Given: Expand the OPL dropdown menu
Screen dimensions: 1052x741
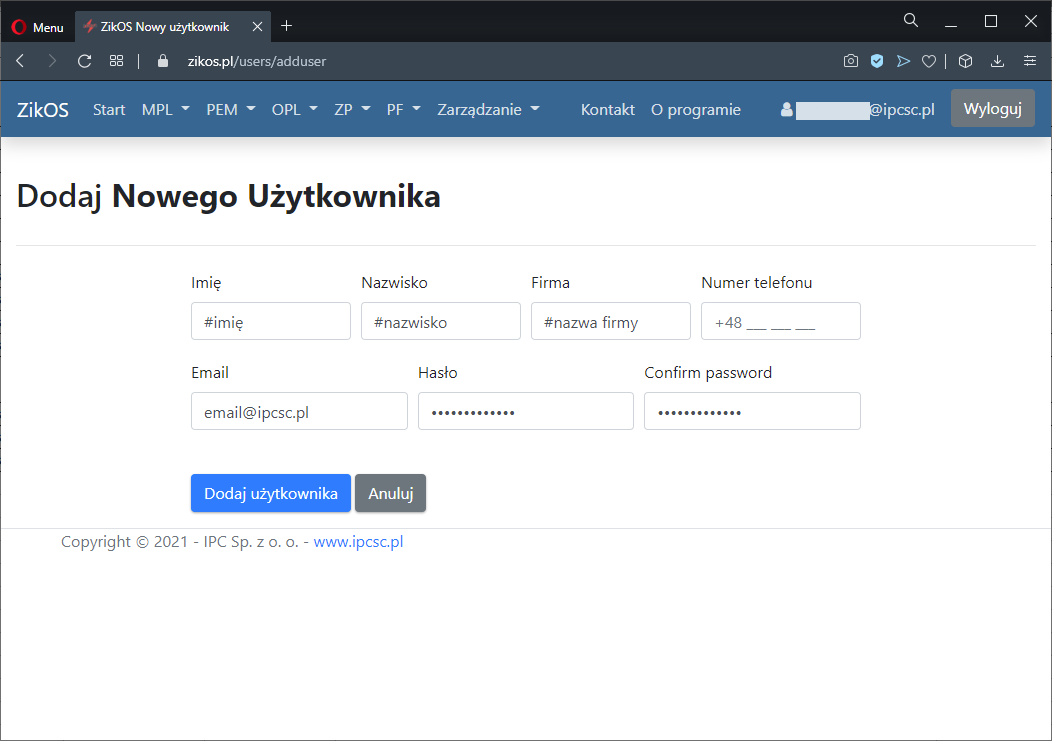Looking at the screenshot, I should pyautogui.click(x=294, y=110).
